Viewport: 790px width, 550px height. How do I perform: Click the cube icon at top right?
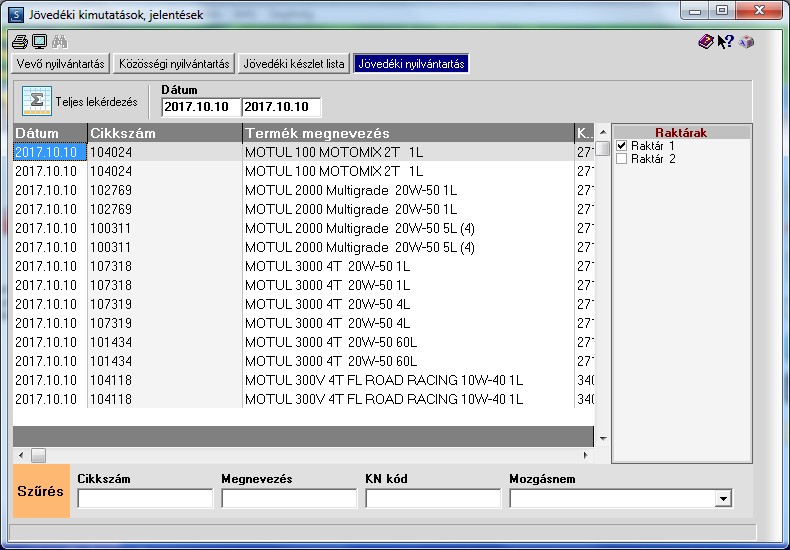(746, 41)
